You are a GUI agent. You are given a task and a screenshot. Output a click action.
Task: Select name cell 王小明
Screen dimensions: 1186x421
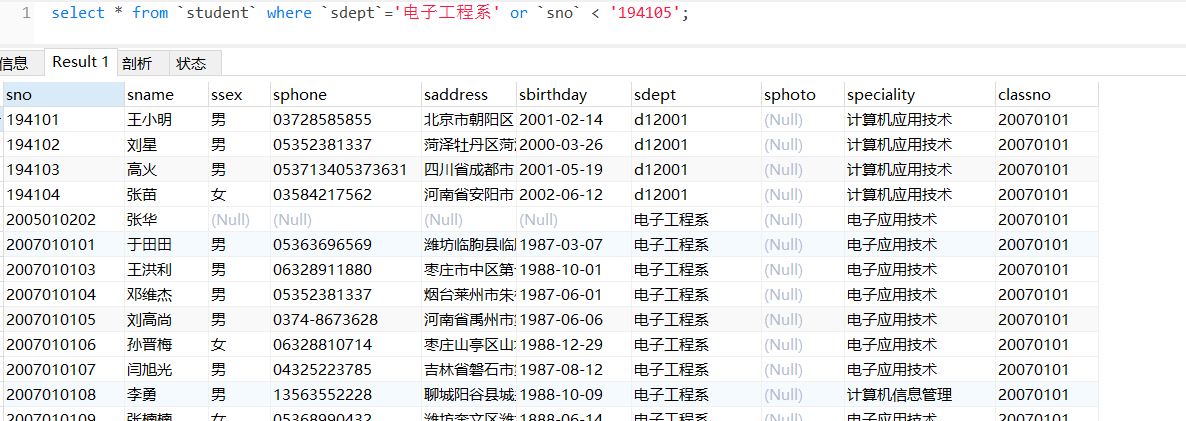pos(166,119)
